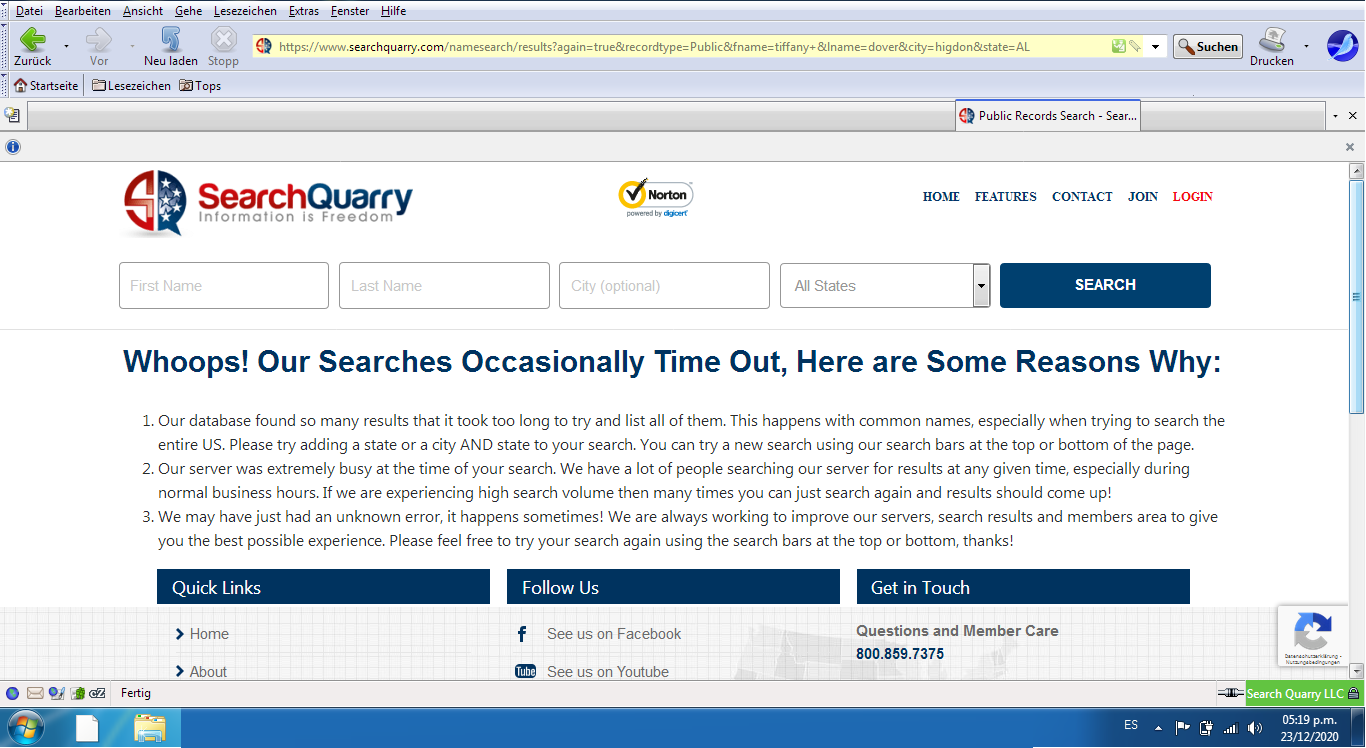Open the Zurück history dropdown arrow
The width and height of the screenshot is (1366, 748).
point(67,47)
